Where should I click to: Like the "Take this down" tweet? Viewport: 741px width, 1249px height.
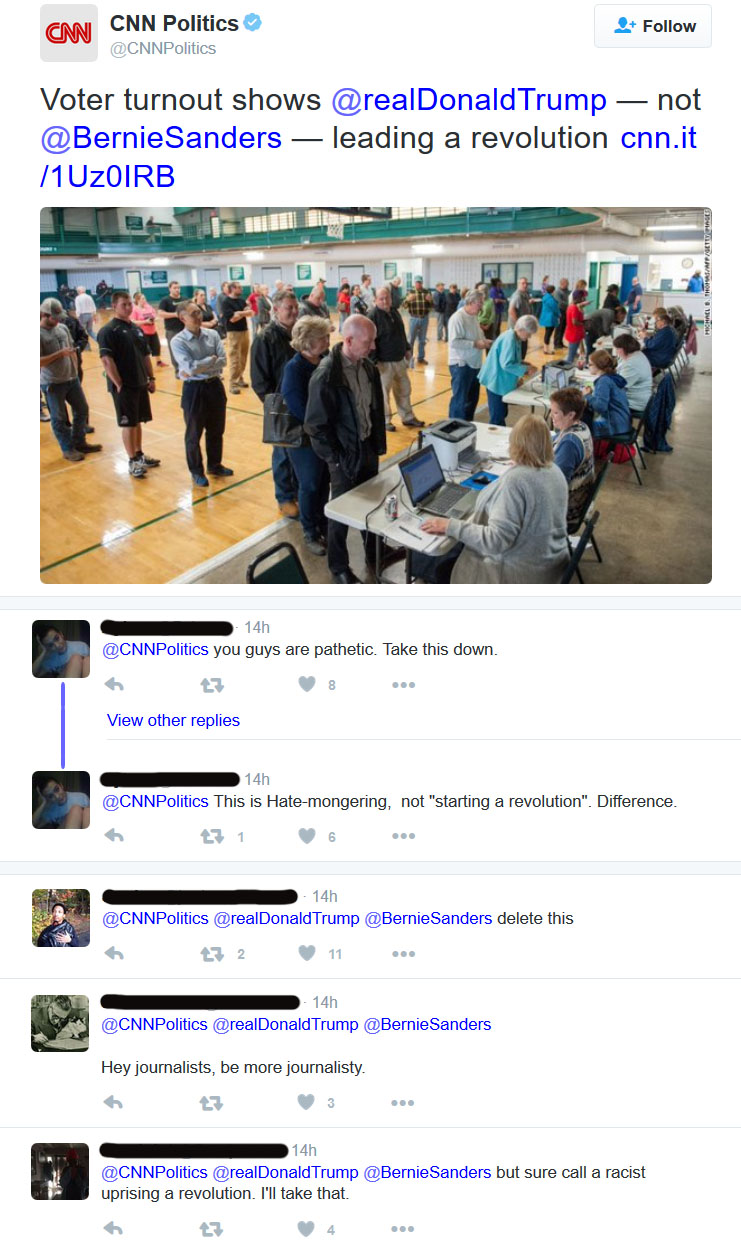pyautogui.click(x=307, y=685)
